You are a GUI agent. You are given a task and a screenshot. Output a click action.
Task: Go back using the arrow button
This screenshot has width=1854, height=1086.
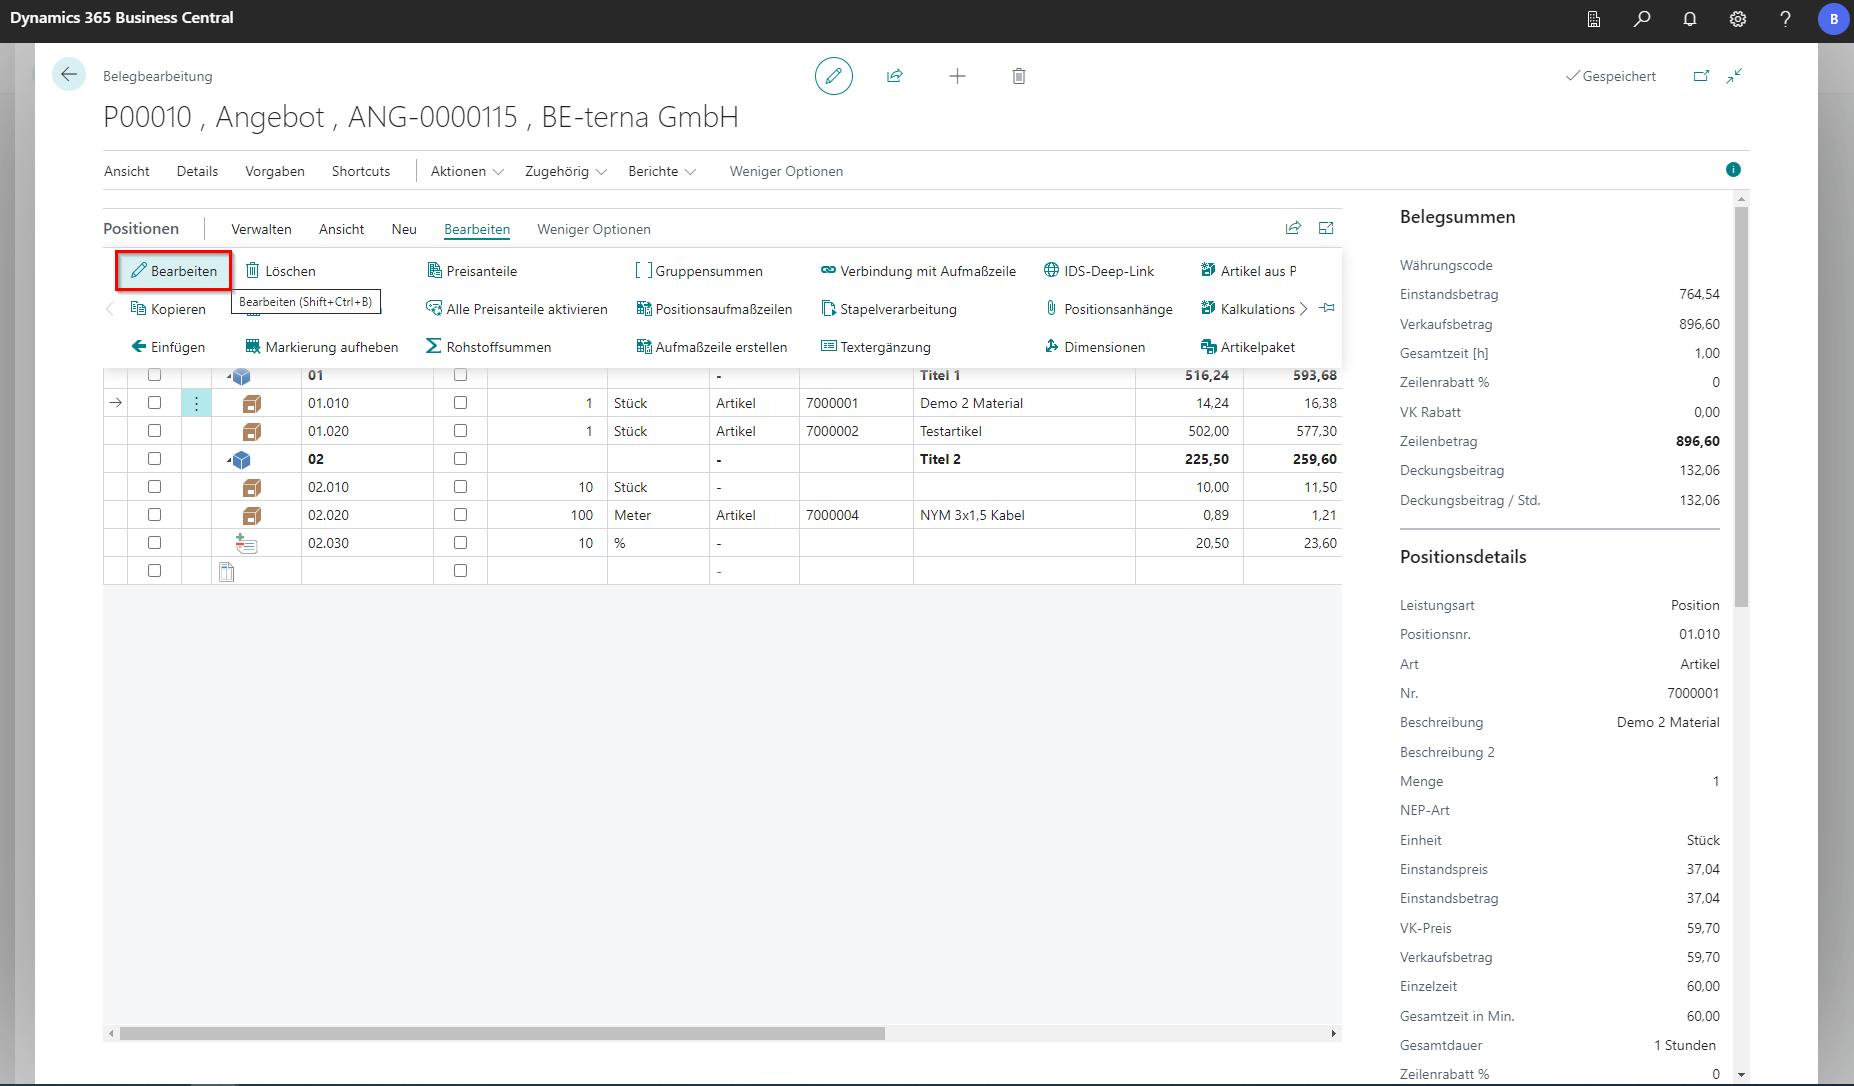(x=69, y=75)
